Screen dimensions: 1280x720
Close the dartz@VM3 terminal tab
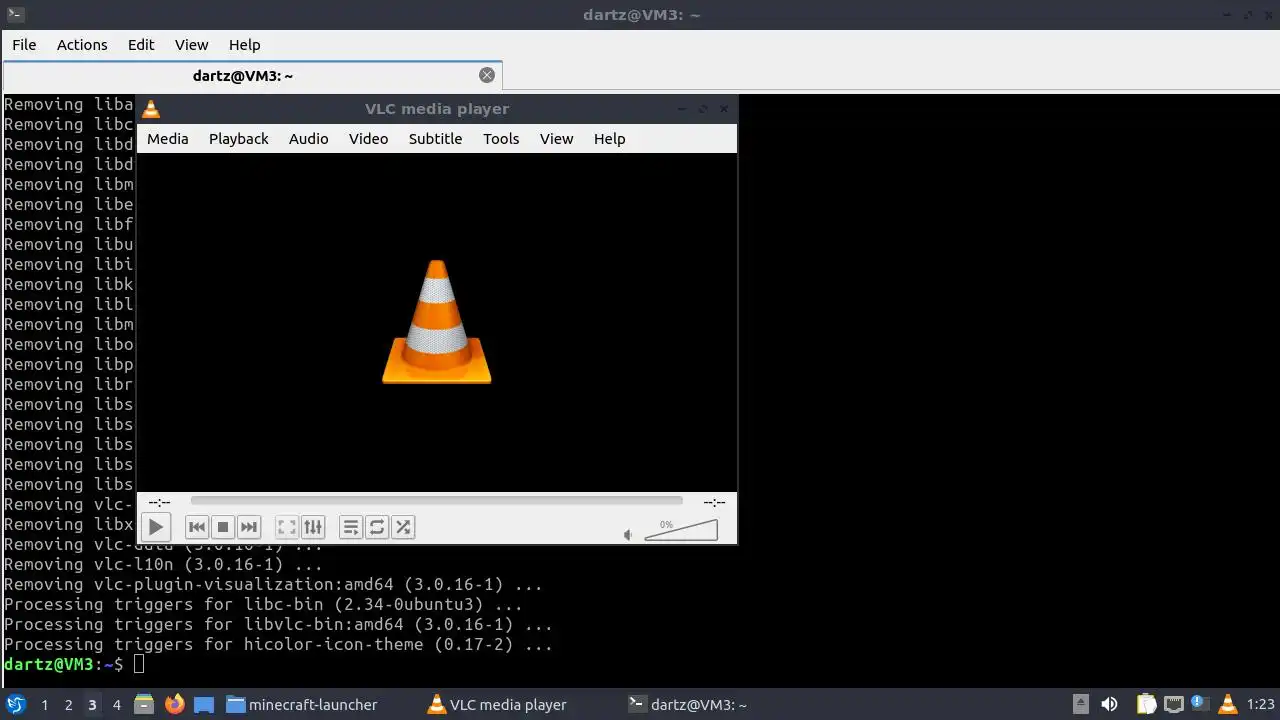click(x=487, y=75)
